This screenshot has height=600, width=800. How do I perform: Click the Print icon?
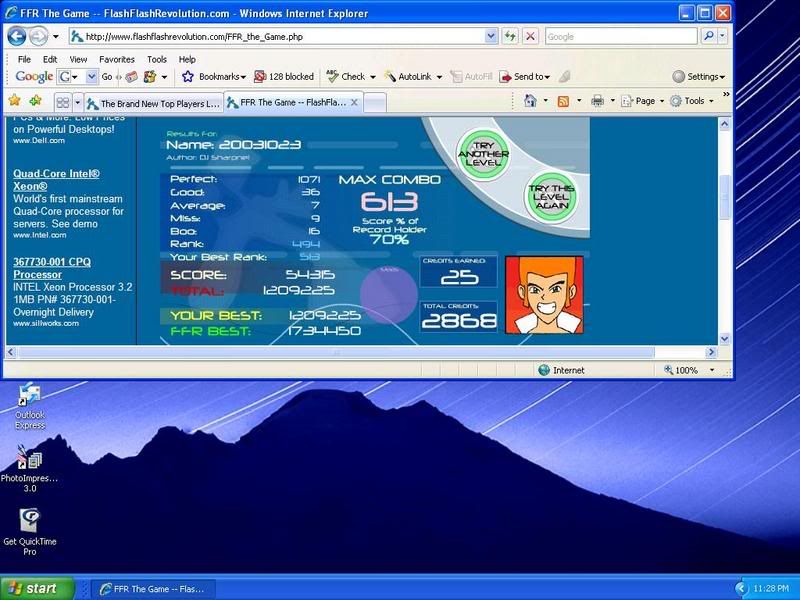pyautogui.click(x=597, y=101)
